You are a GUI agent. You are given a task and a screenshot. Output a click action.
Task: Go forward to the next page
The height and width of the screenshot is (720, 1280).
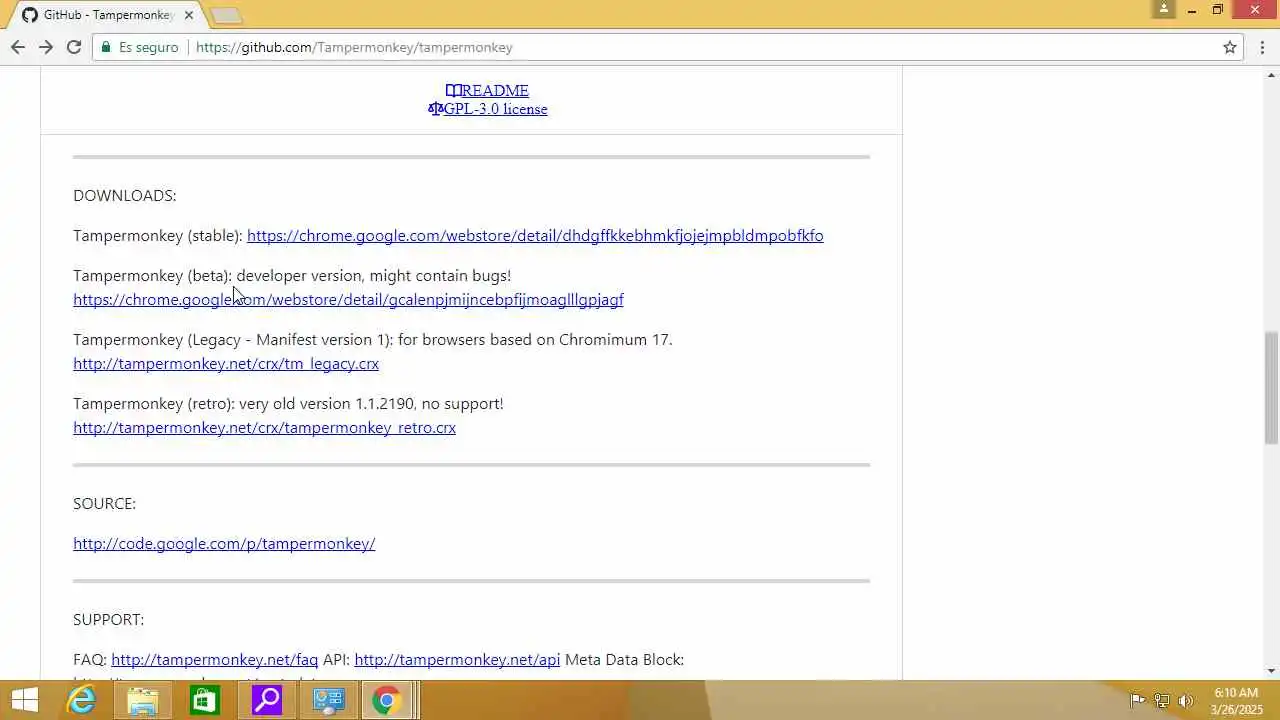point(46,47)
